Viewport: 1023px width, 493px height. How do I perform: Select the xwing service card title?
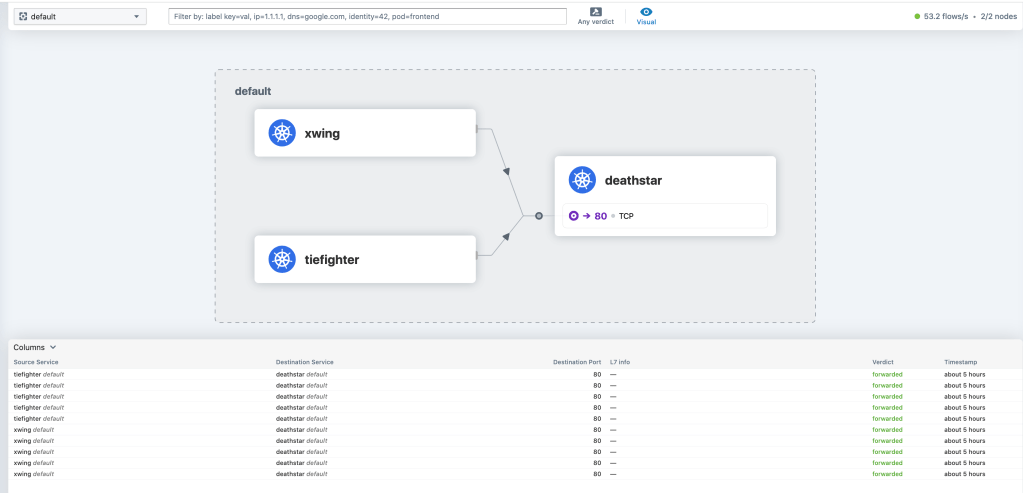[322, 133]
